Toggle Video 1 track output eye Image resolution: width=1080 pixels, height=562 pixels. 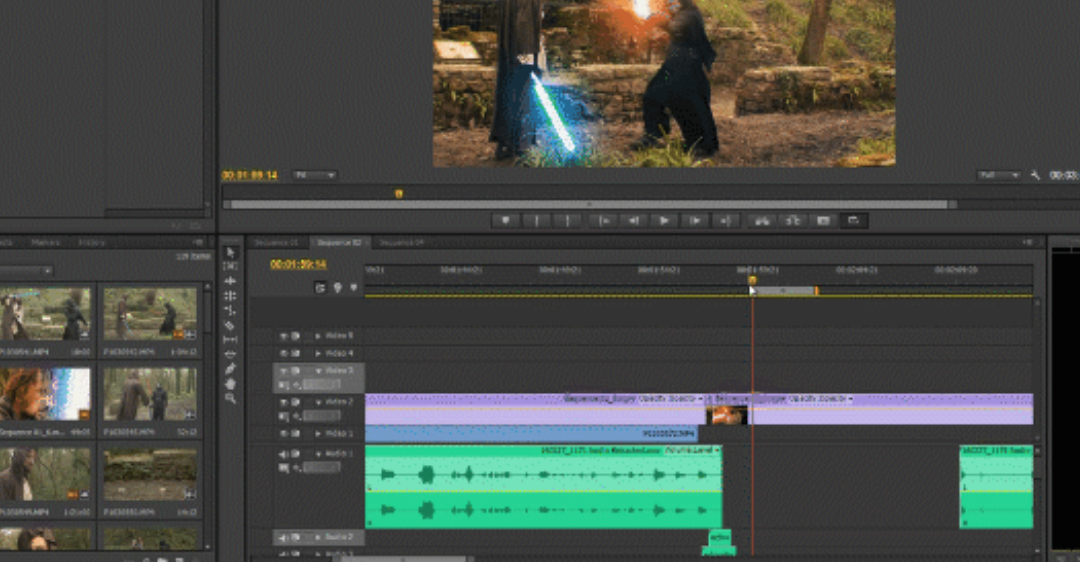(283, 433)
